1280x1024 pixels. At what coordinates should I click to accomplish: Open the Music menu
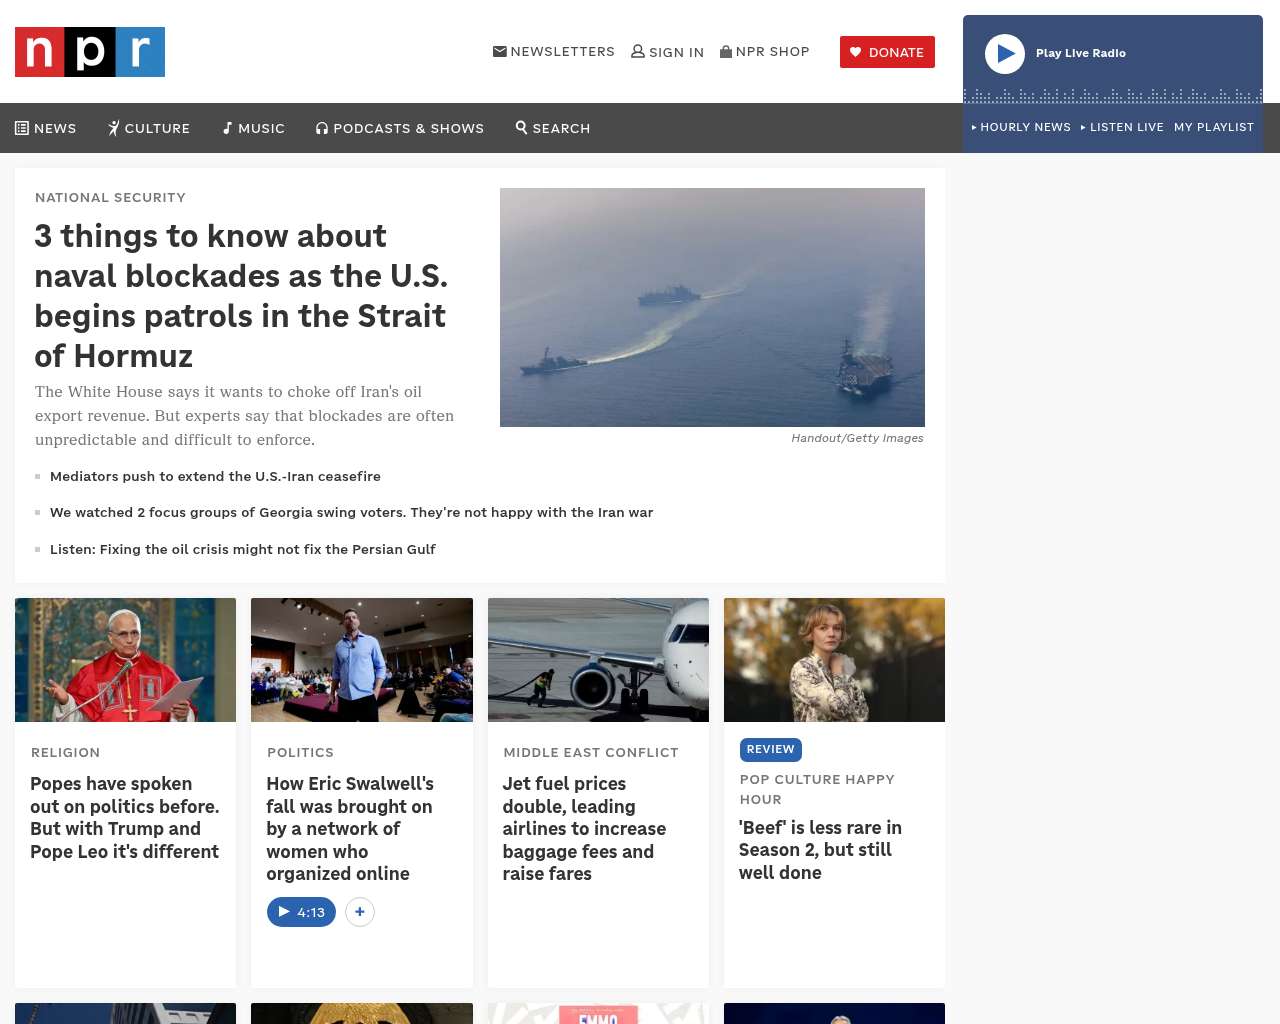(x=254, y=128)
